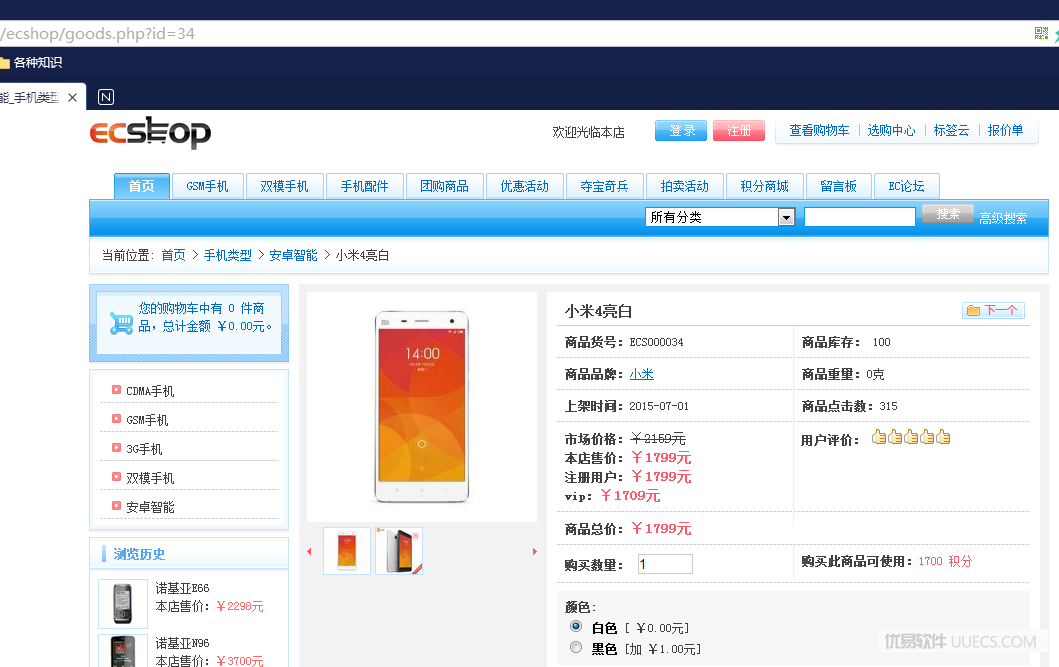Open 3G手机 category in sidebar
The width and height of the screenshot is (1059, 667).
pos(145,449)
